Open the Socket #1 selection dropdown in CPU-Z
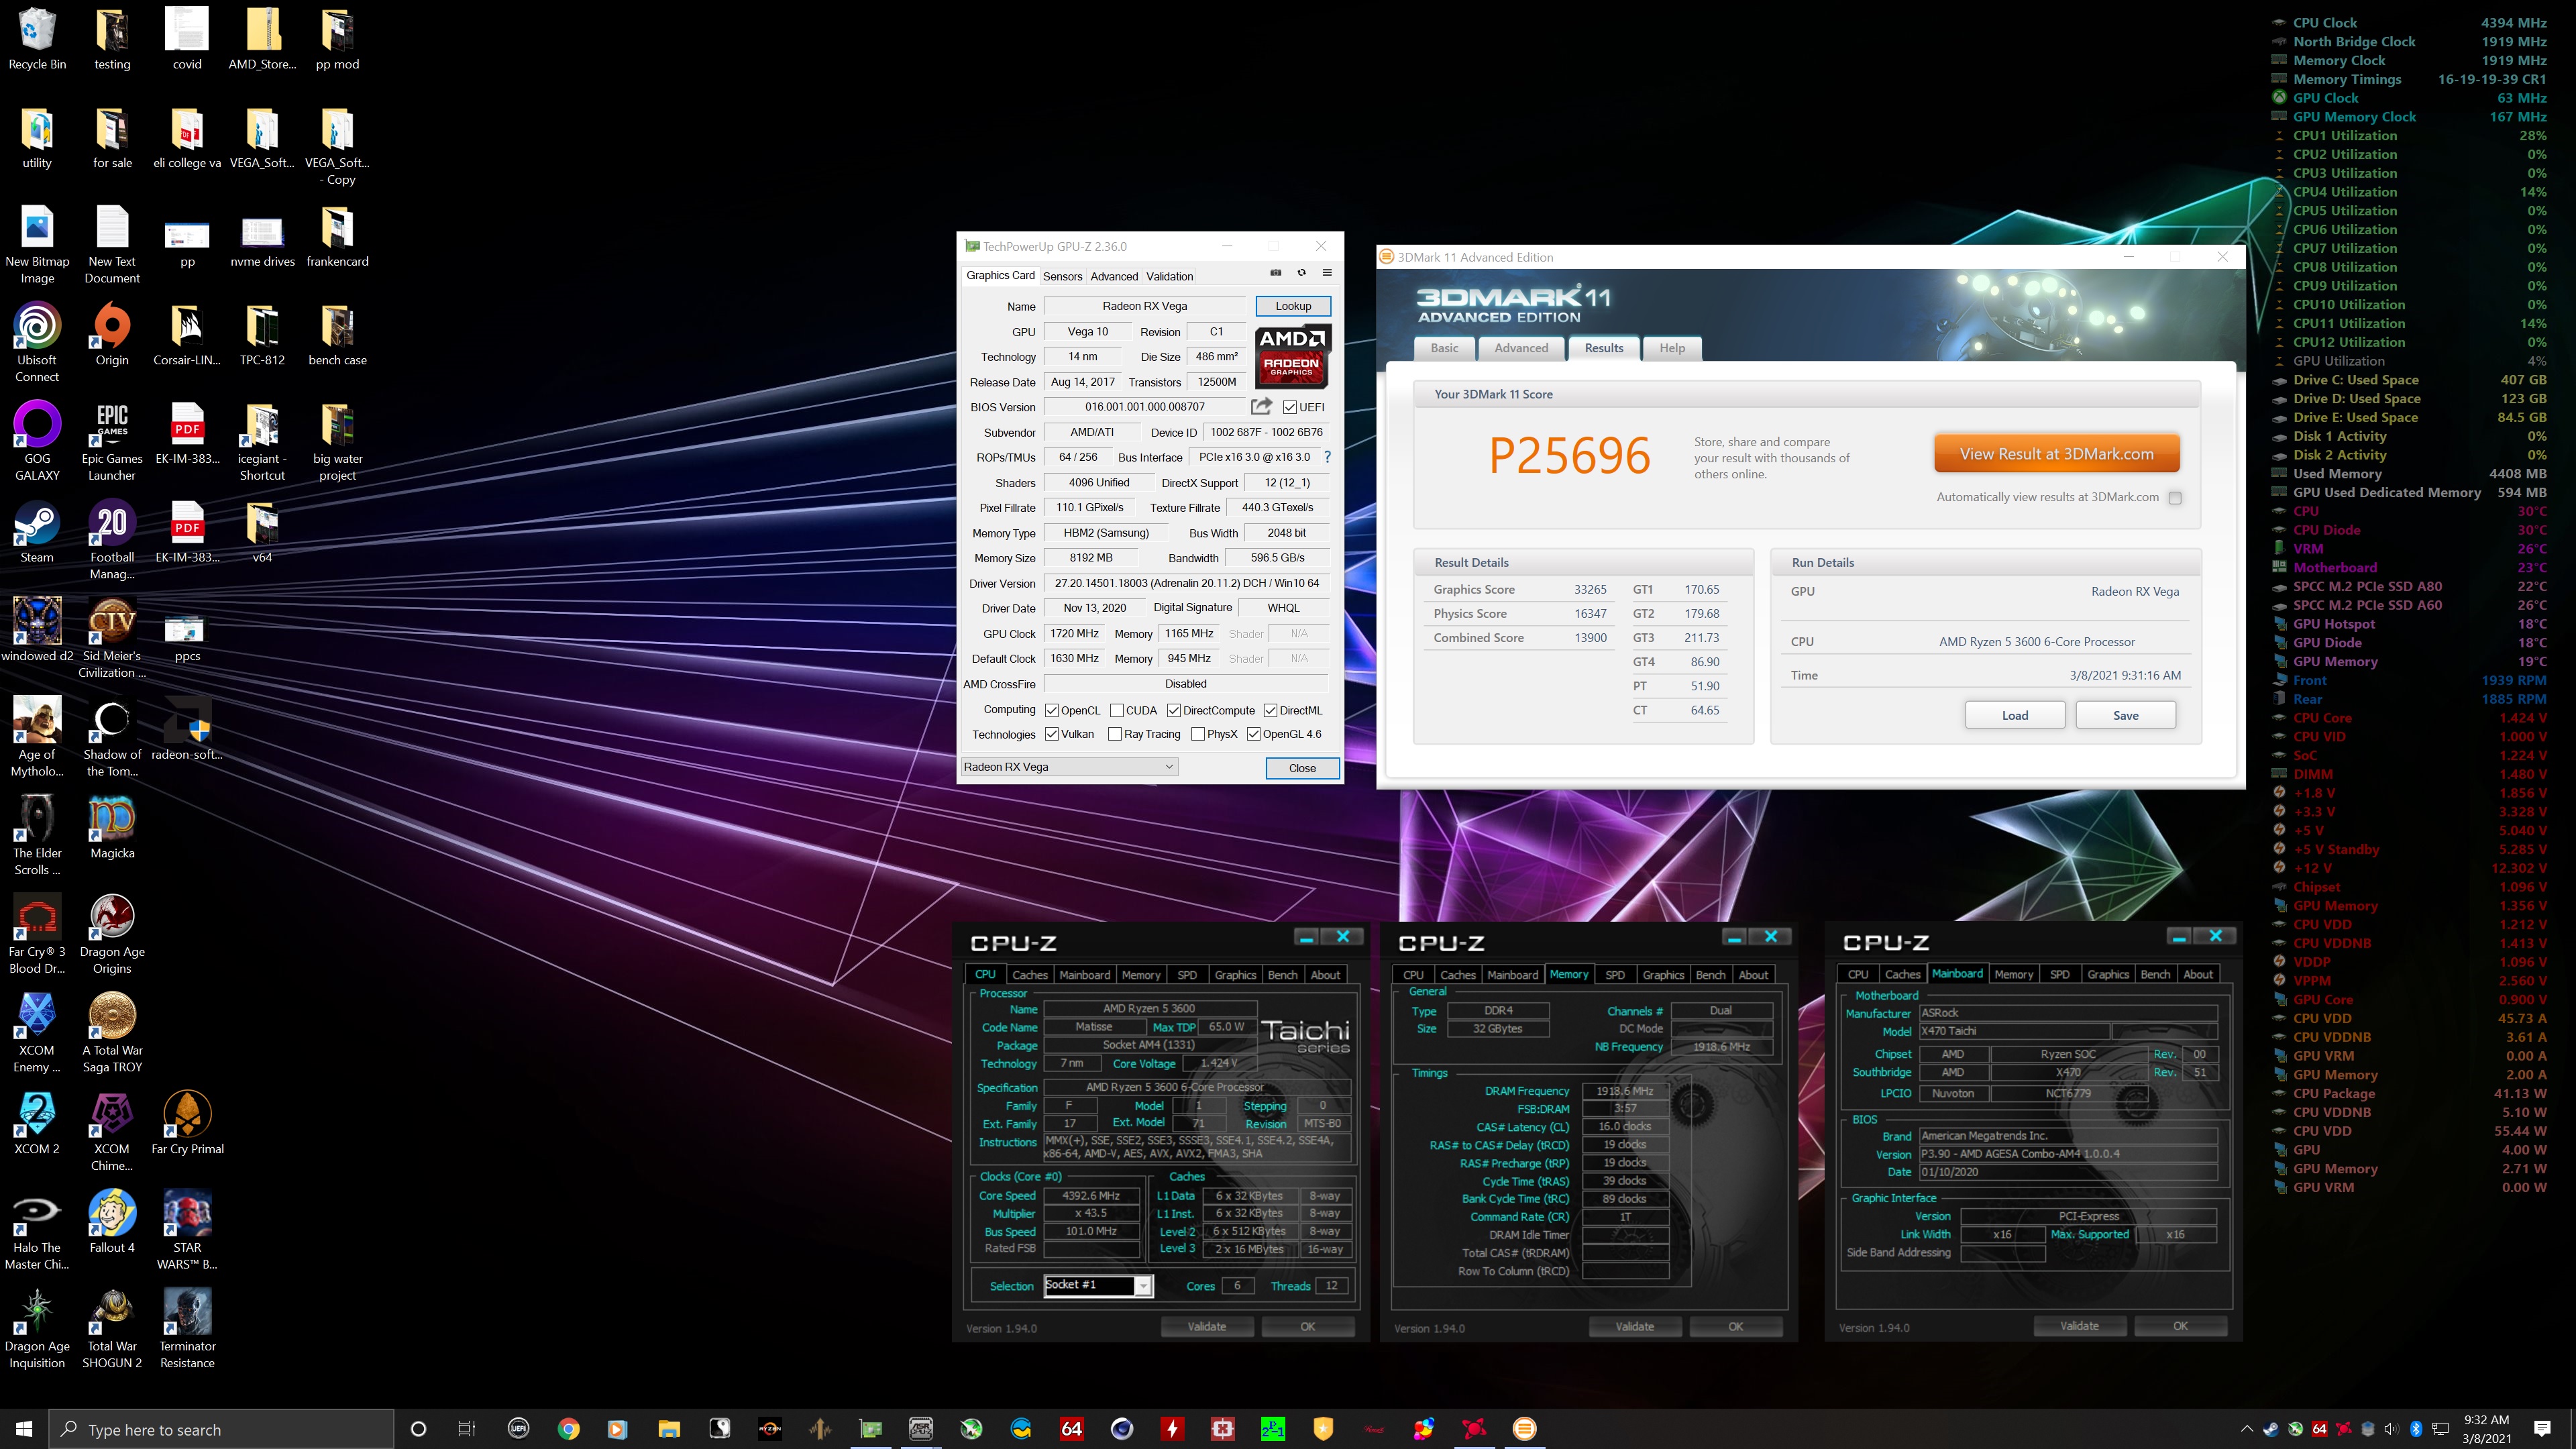 (x=1098, y=1285)
